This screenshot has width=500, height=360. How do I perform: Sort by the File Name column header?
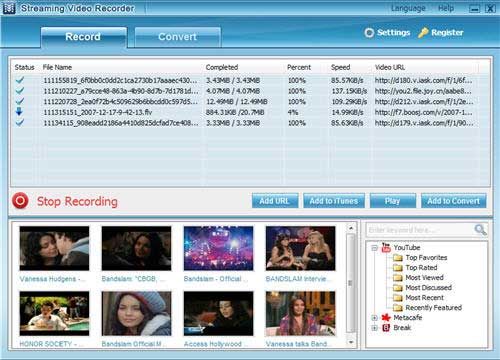57,67
